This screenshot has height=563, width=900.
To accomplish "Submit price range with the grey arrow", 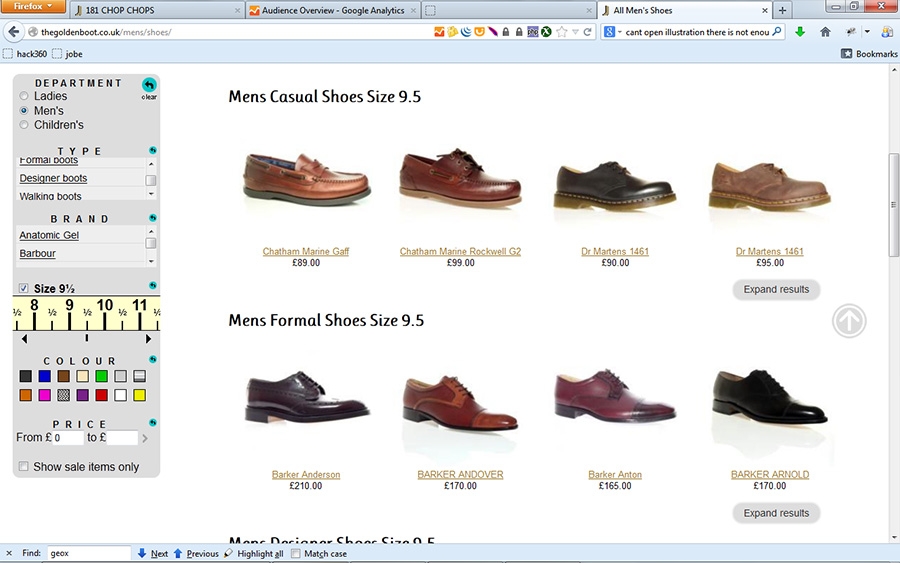I will click(x=145, y=438).
